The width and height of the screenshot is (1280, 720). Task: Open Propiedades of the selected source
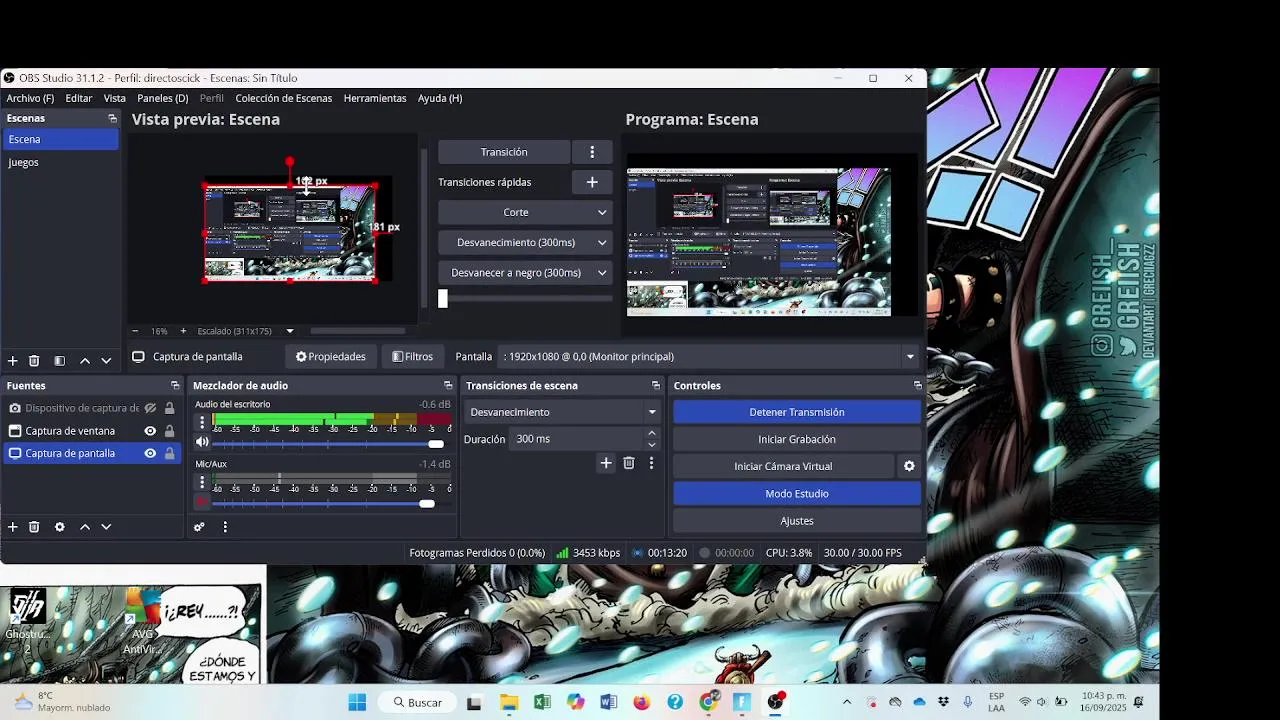pyautogui.click(x=331, y=356)
